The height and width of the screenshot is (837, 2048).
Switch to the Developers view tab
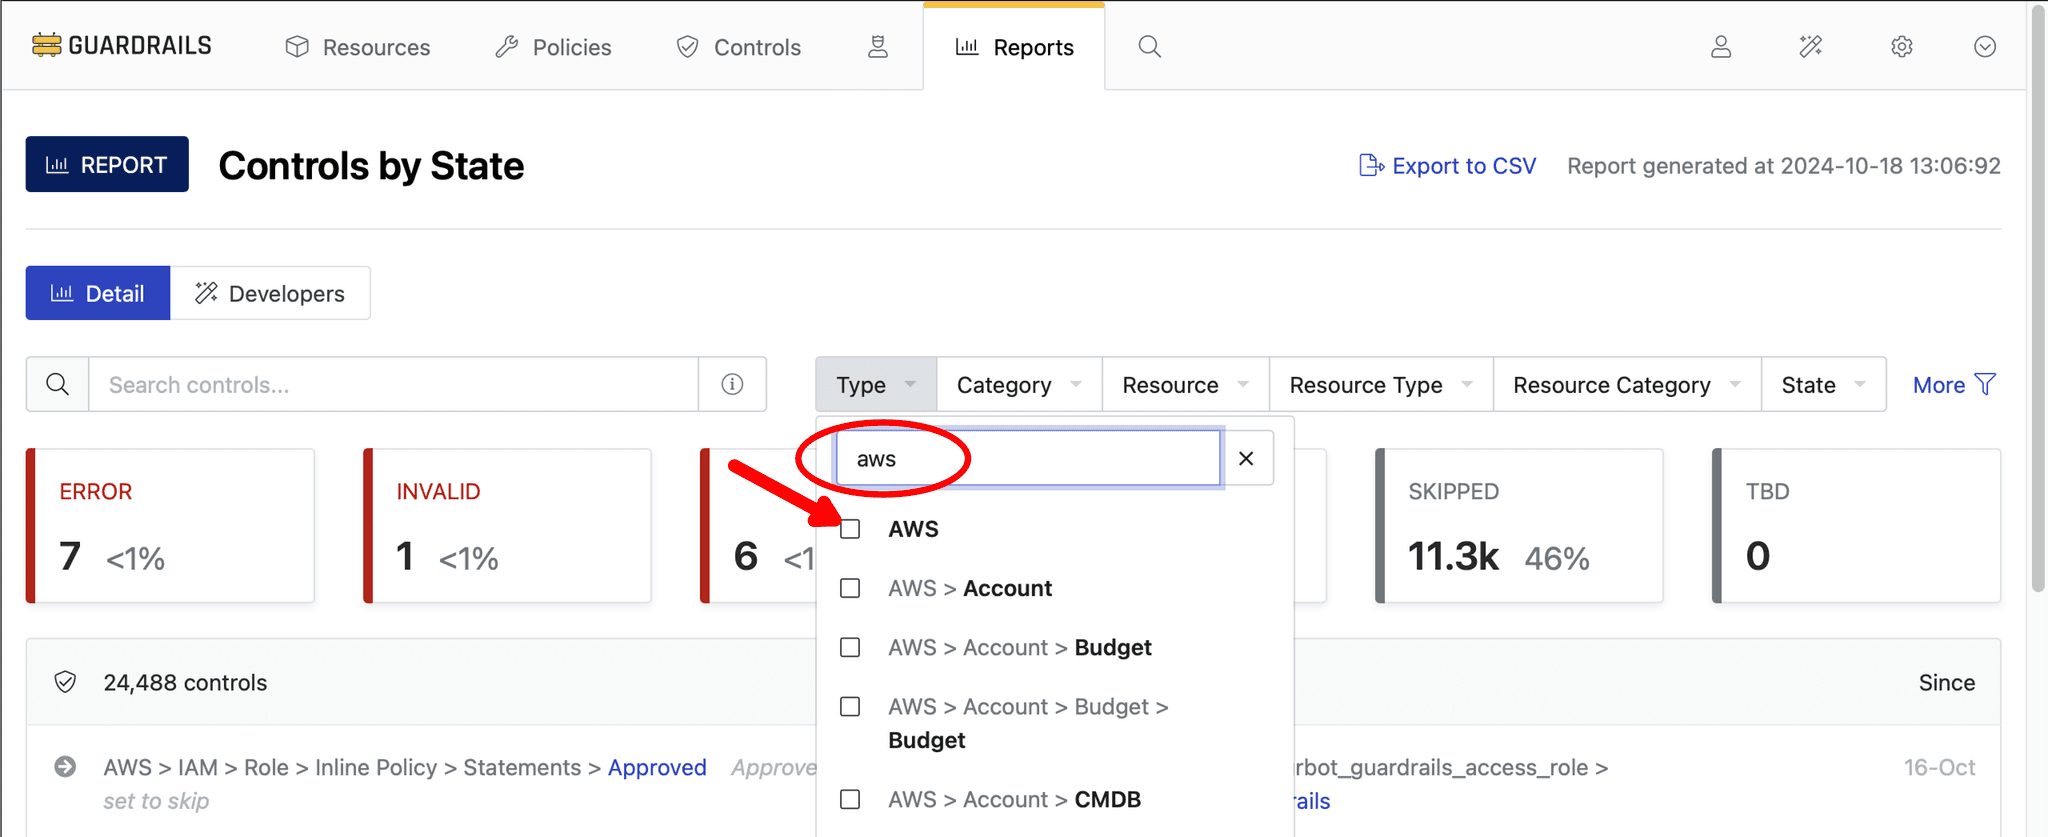(x=270, y=293)
